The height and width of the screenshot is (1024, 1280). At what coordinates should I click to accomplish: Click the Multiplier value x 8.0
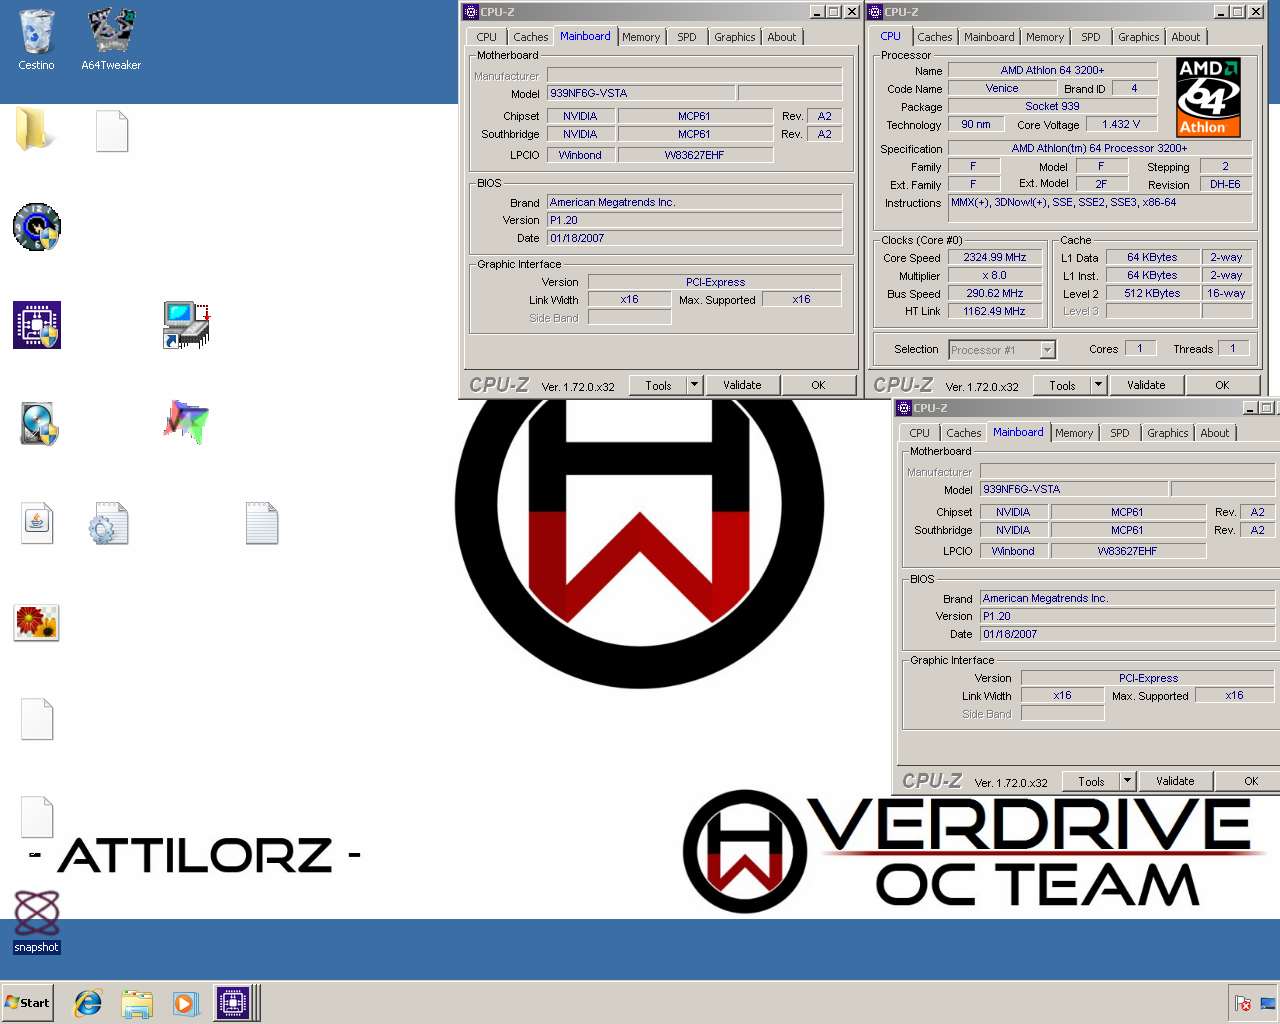pos(995,275)
